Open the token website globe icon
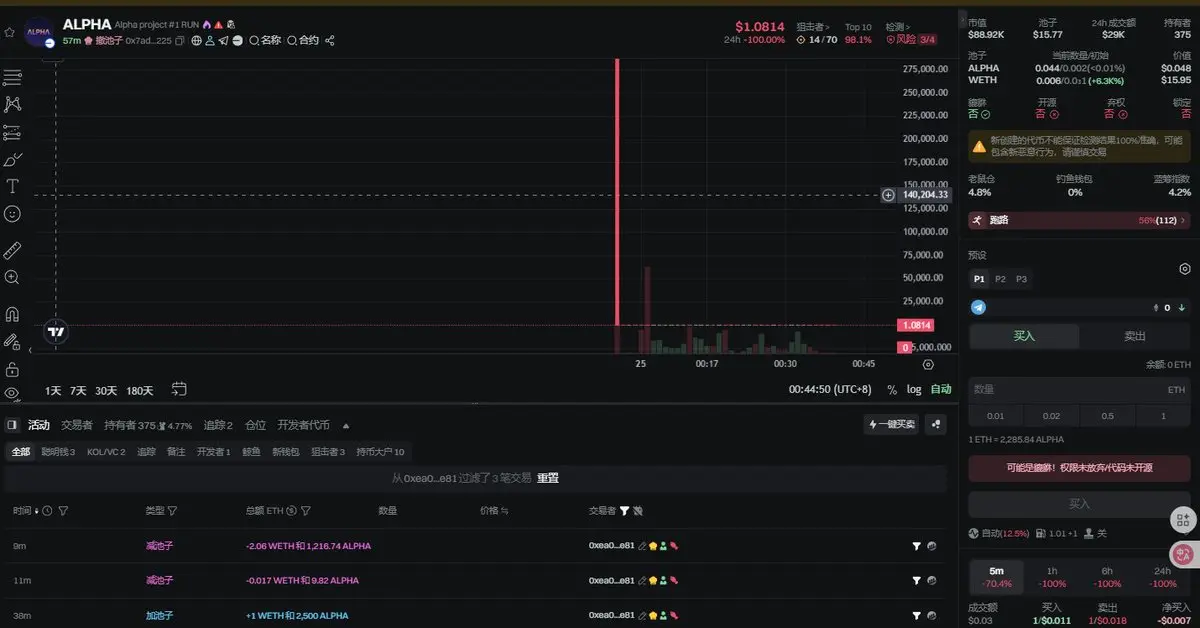Screen dimensions: 1200x628 pyautogui.click(x=197, y=41)
